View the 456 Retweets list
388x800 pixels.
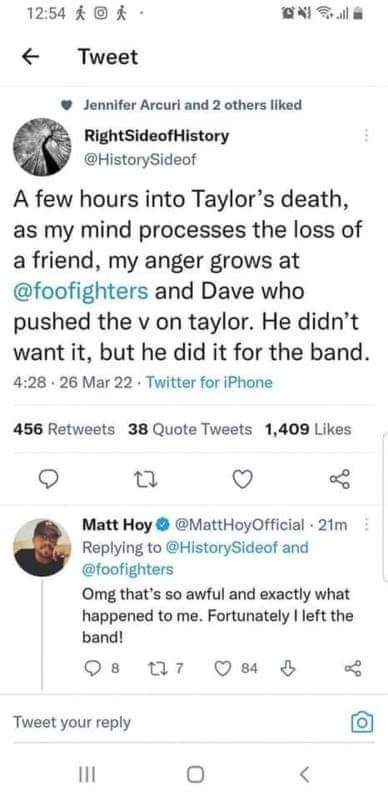[x=64, y=429]
